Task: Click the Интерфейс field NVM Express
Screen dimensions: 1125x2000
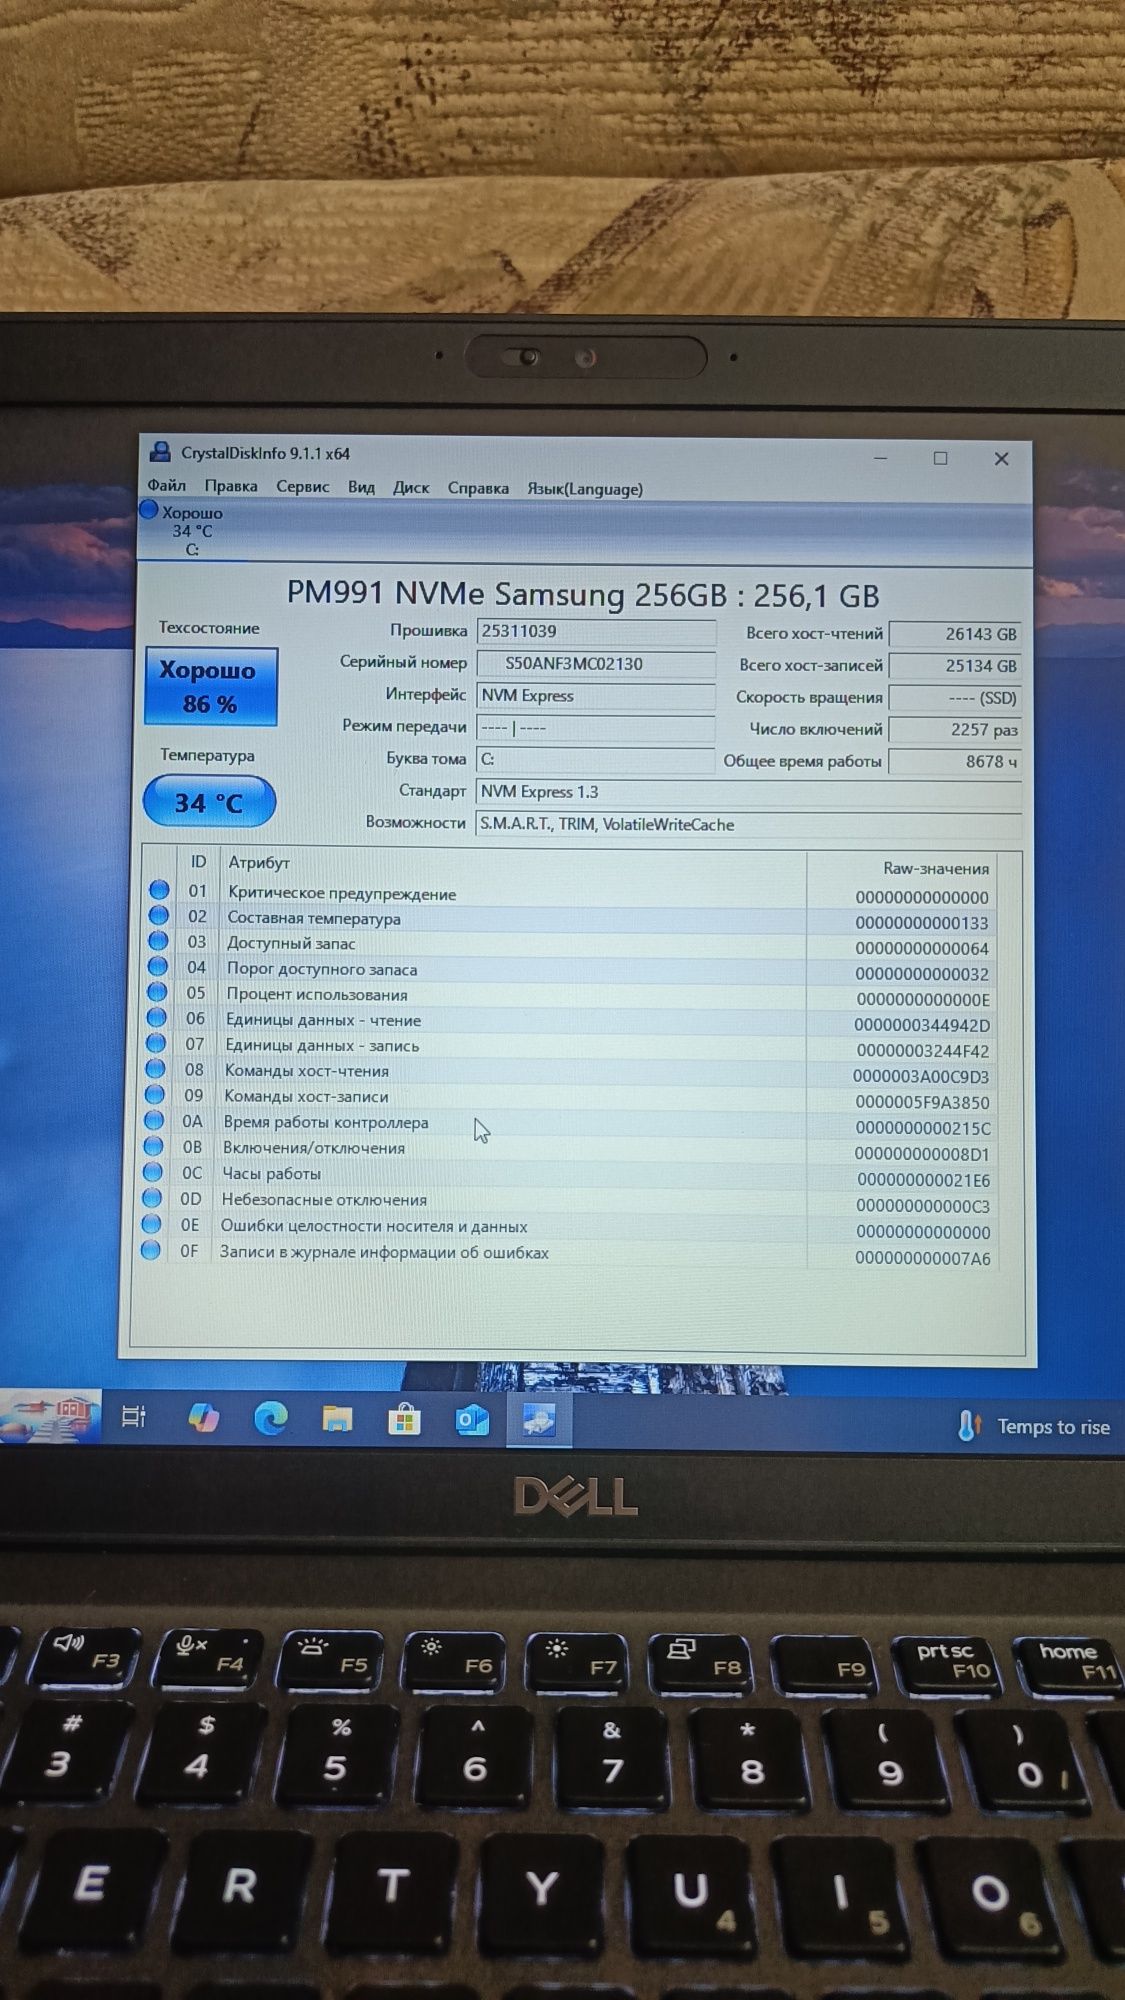Action: pyautogui.click(x=596, y=695)
